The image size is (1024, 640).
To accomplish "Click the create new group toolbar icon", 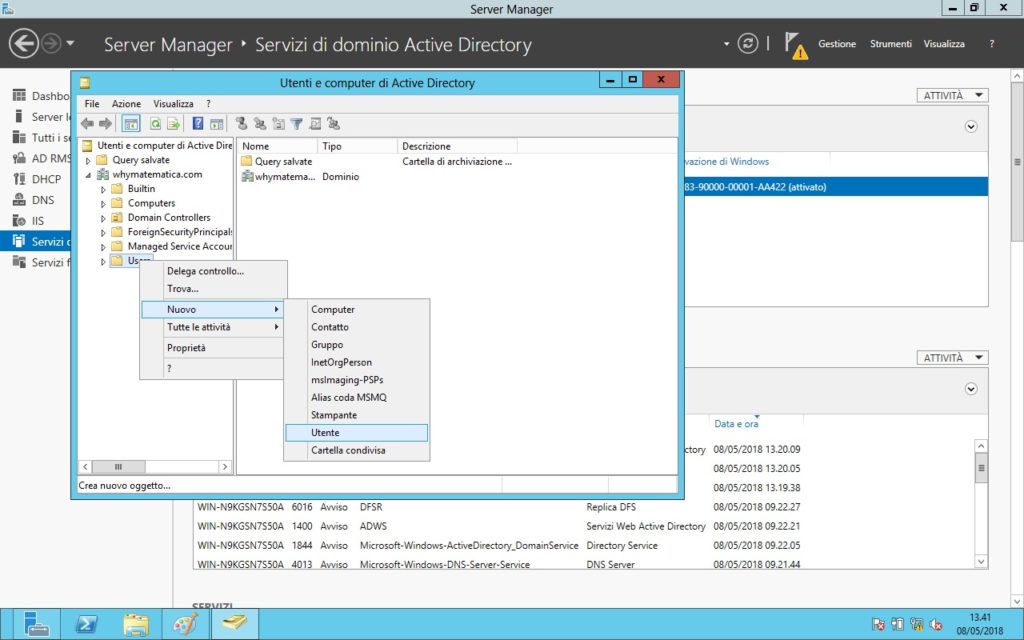I will [260, 123].
